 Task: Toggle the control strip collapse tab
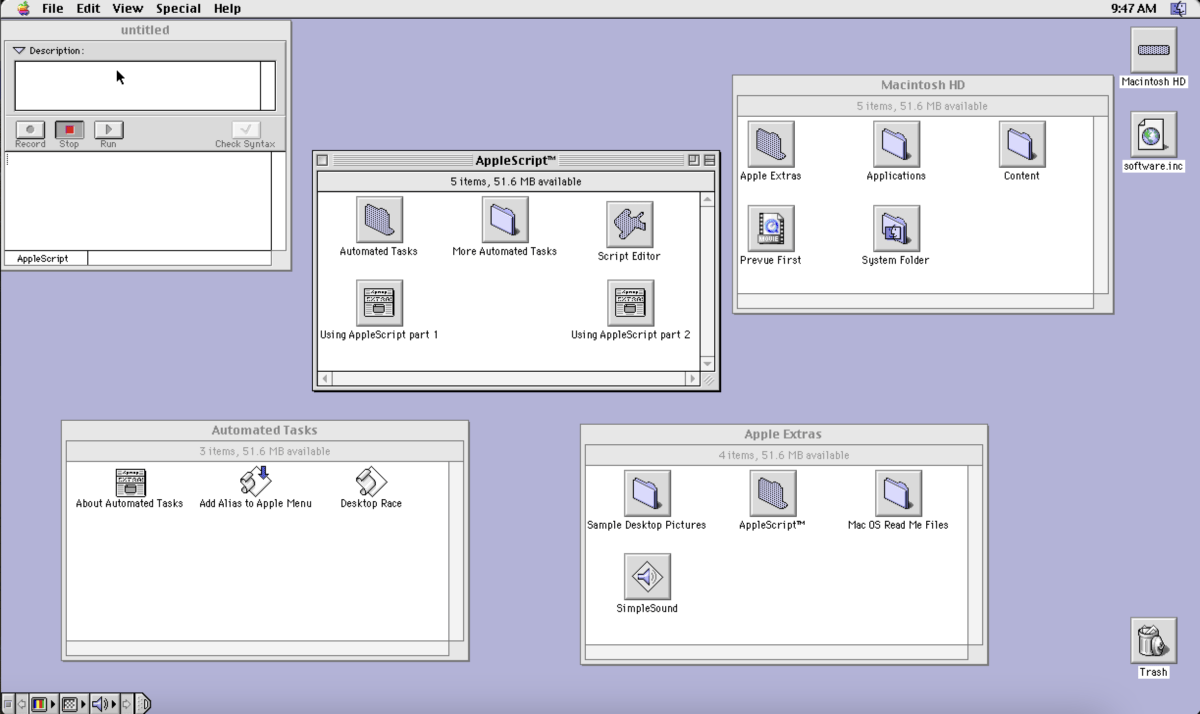tap(144, 704)
